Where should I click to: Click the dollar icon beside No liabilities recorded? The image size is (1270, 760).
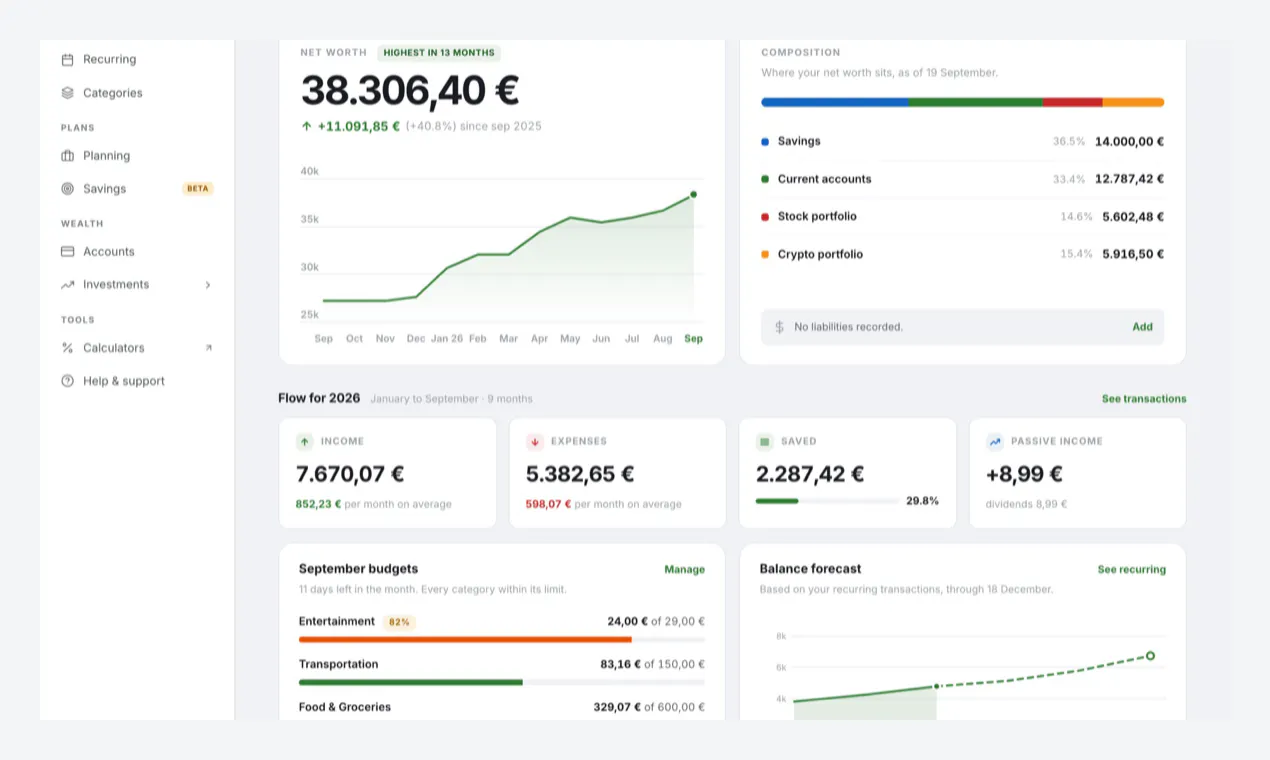click(x=780, y=327)
